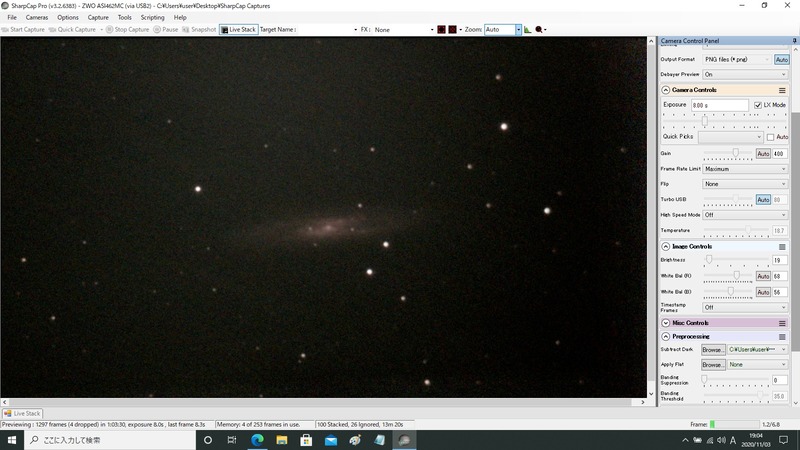Collapse the Image Controls section
The image size is (800, 450).
[x=665, y=247]
